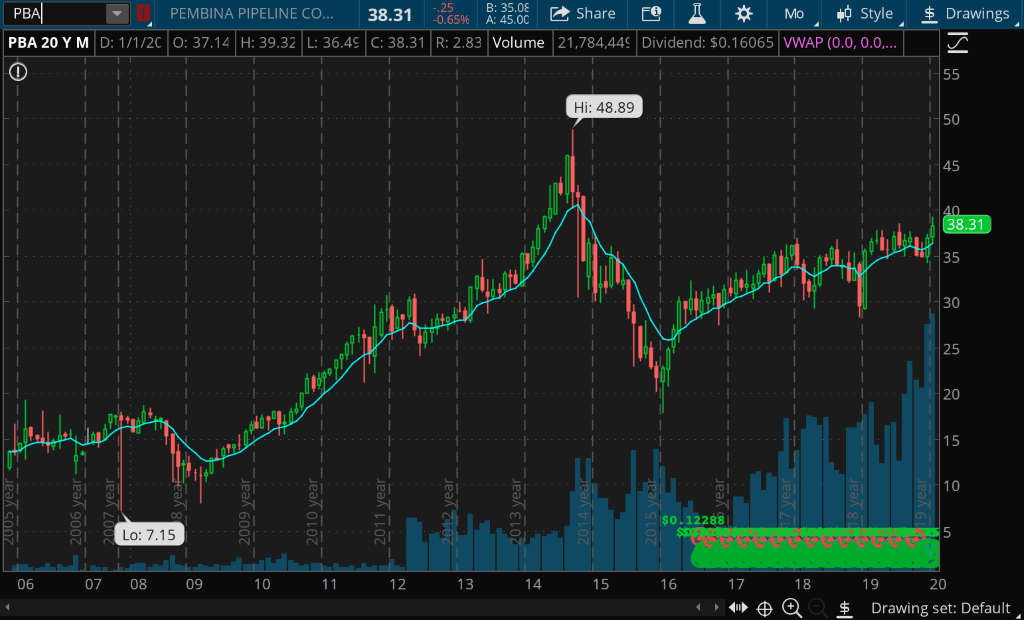Open the Drawings menu
Screen dimensions: 1024x620
(965, 14)
